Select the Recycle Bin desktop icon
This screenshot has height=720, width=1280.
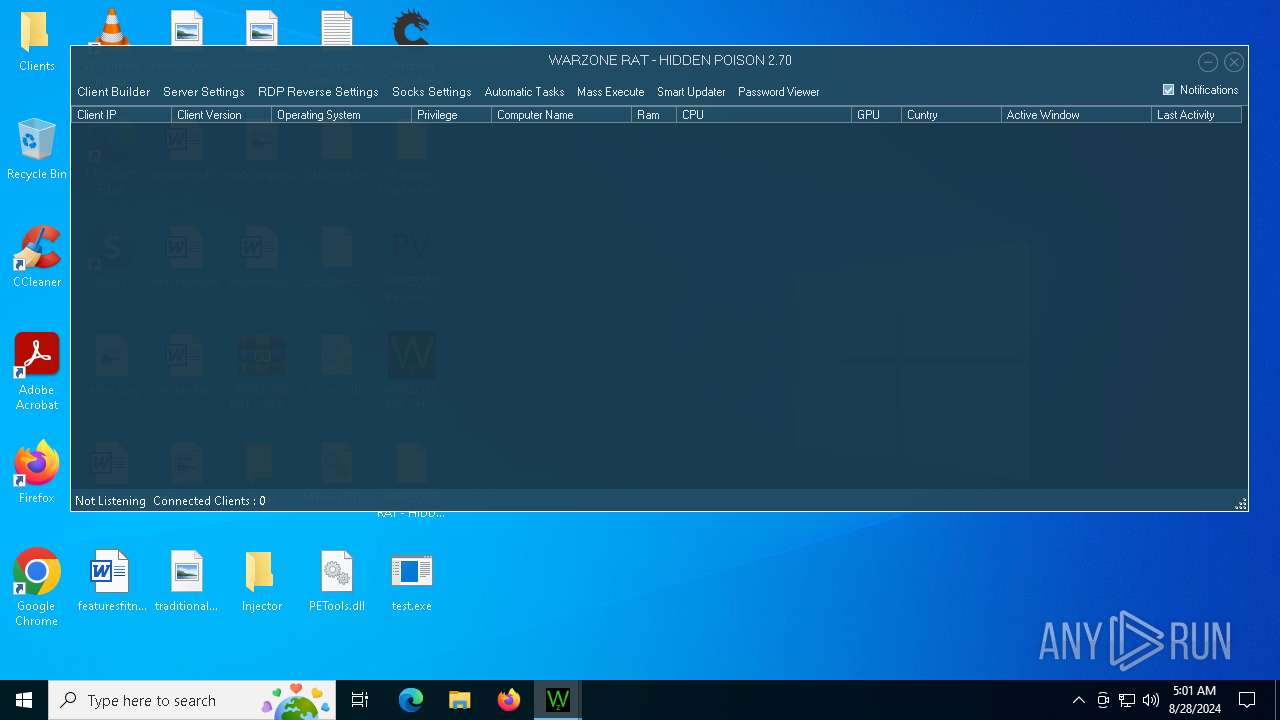pos(36,150)
